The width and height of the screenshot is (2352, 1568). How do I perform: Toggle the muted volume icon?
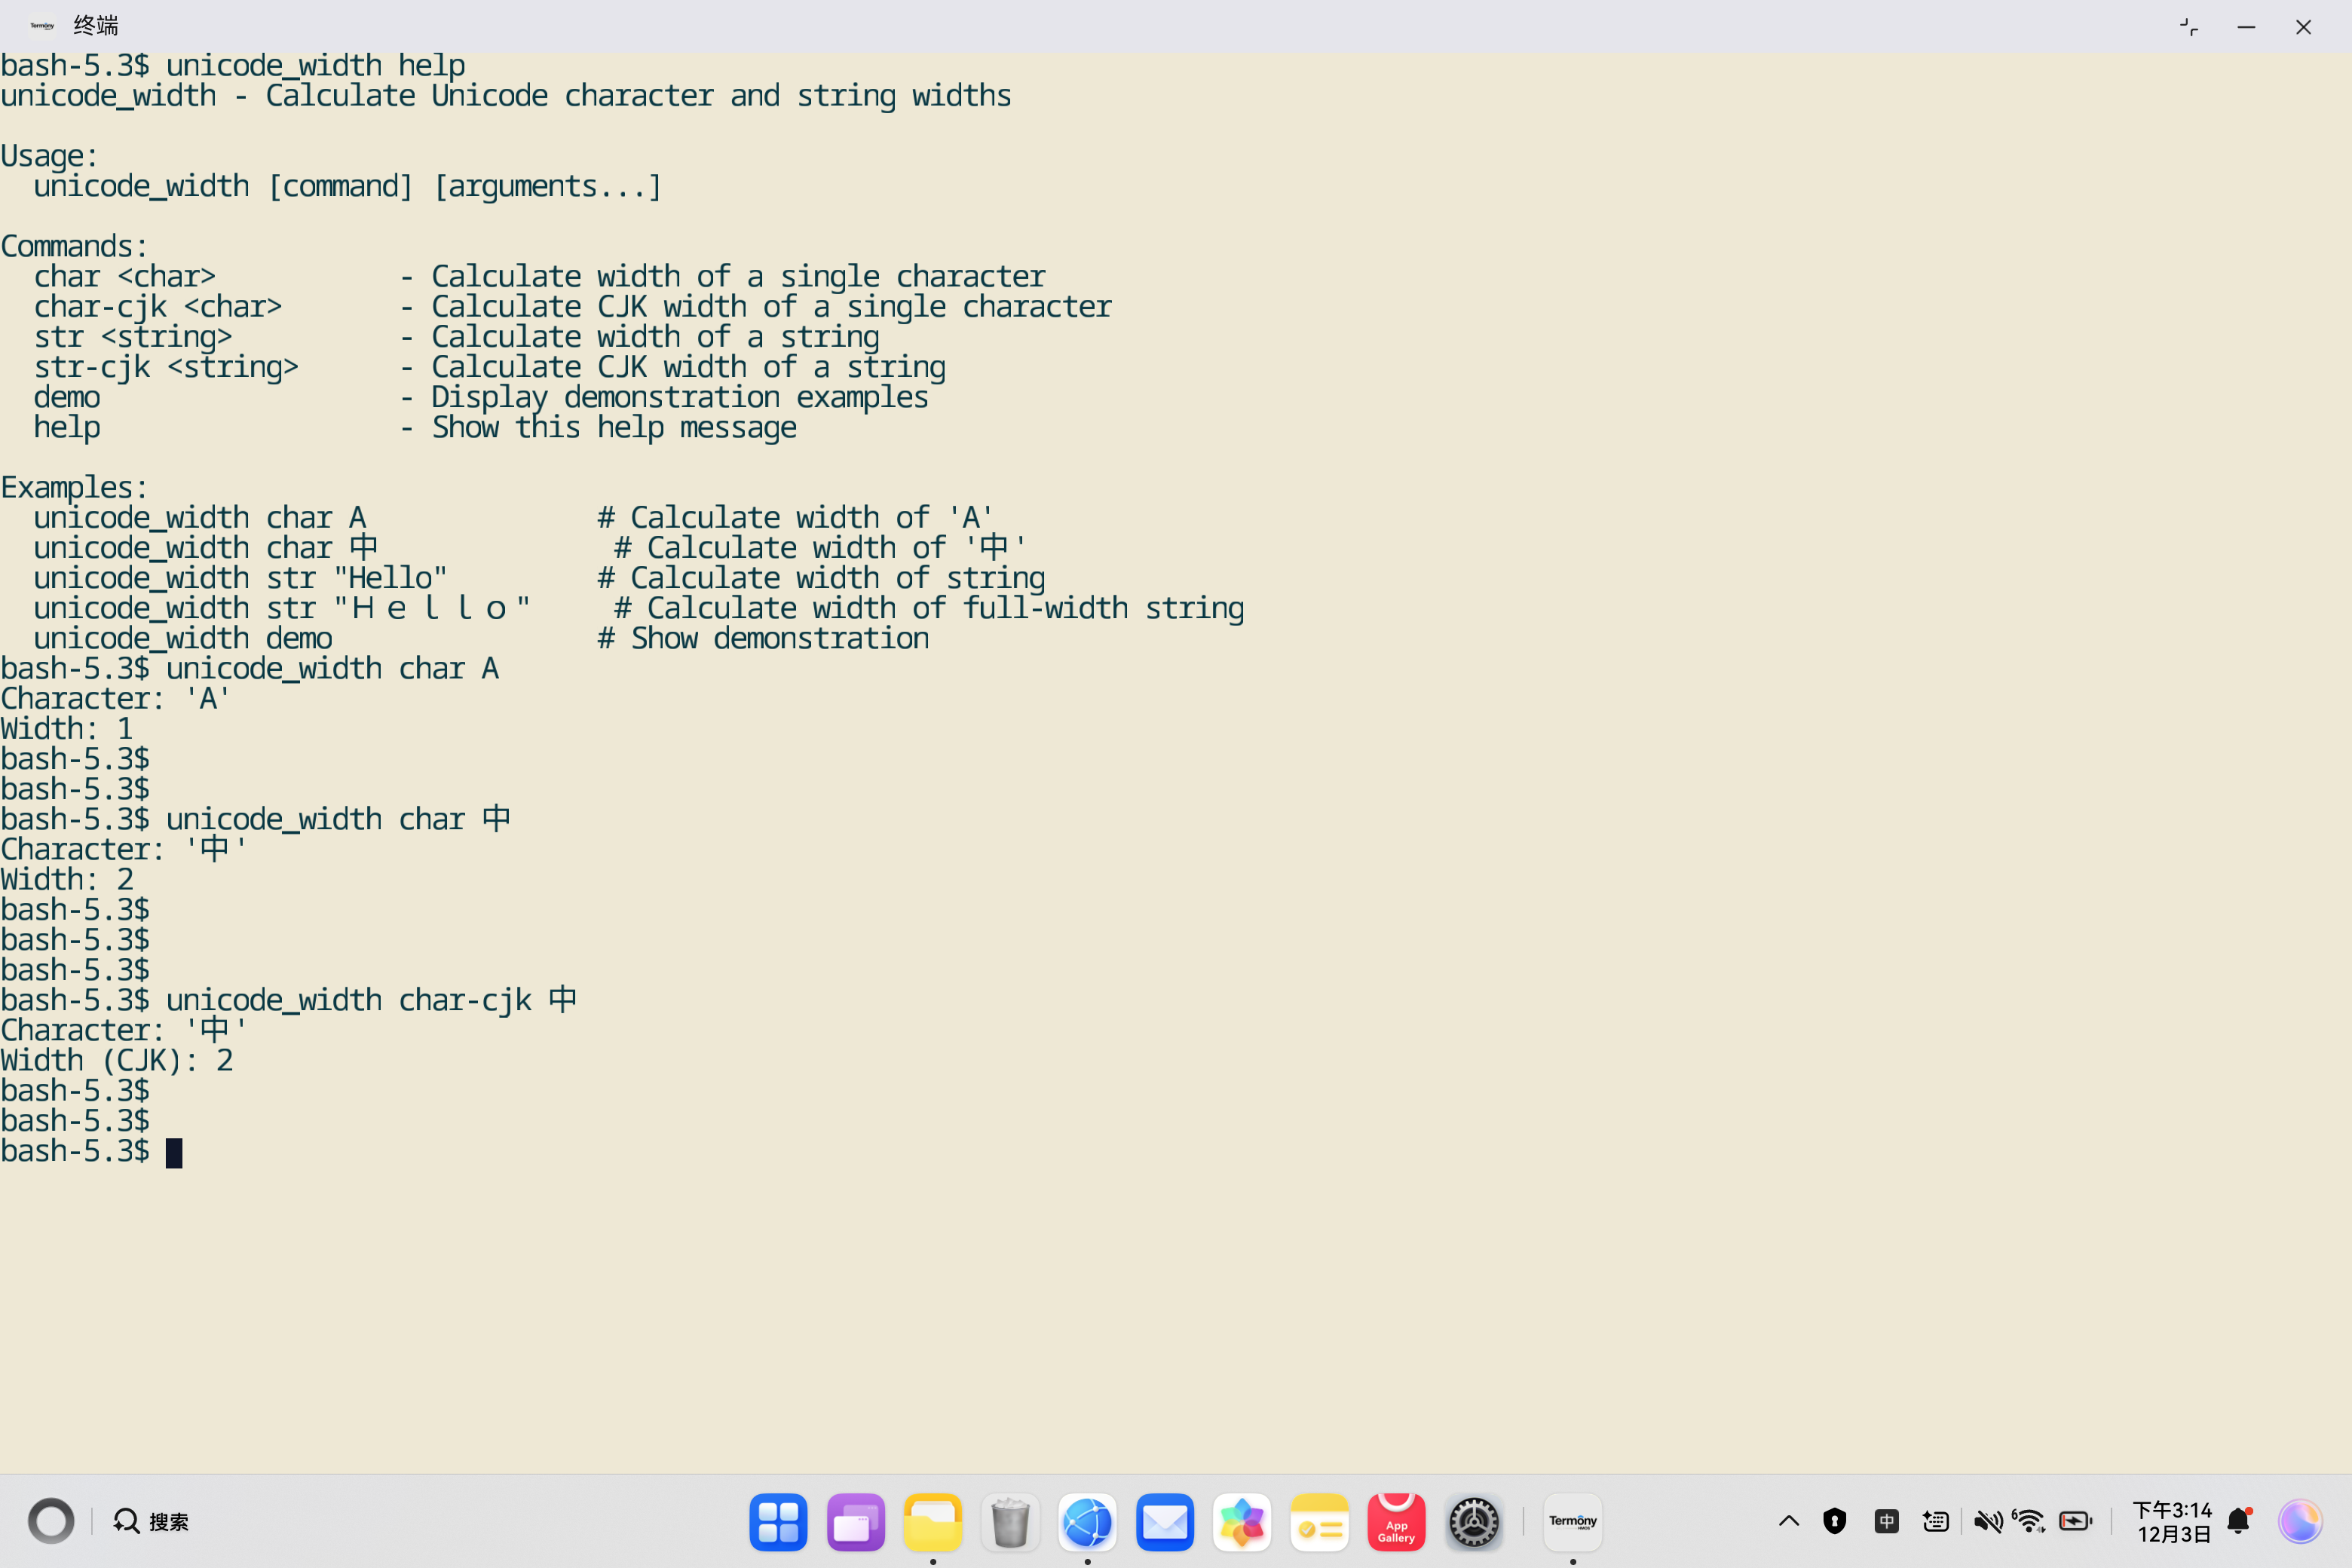pyautogui.click(x=1987, y=1522)
